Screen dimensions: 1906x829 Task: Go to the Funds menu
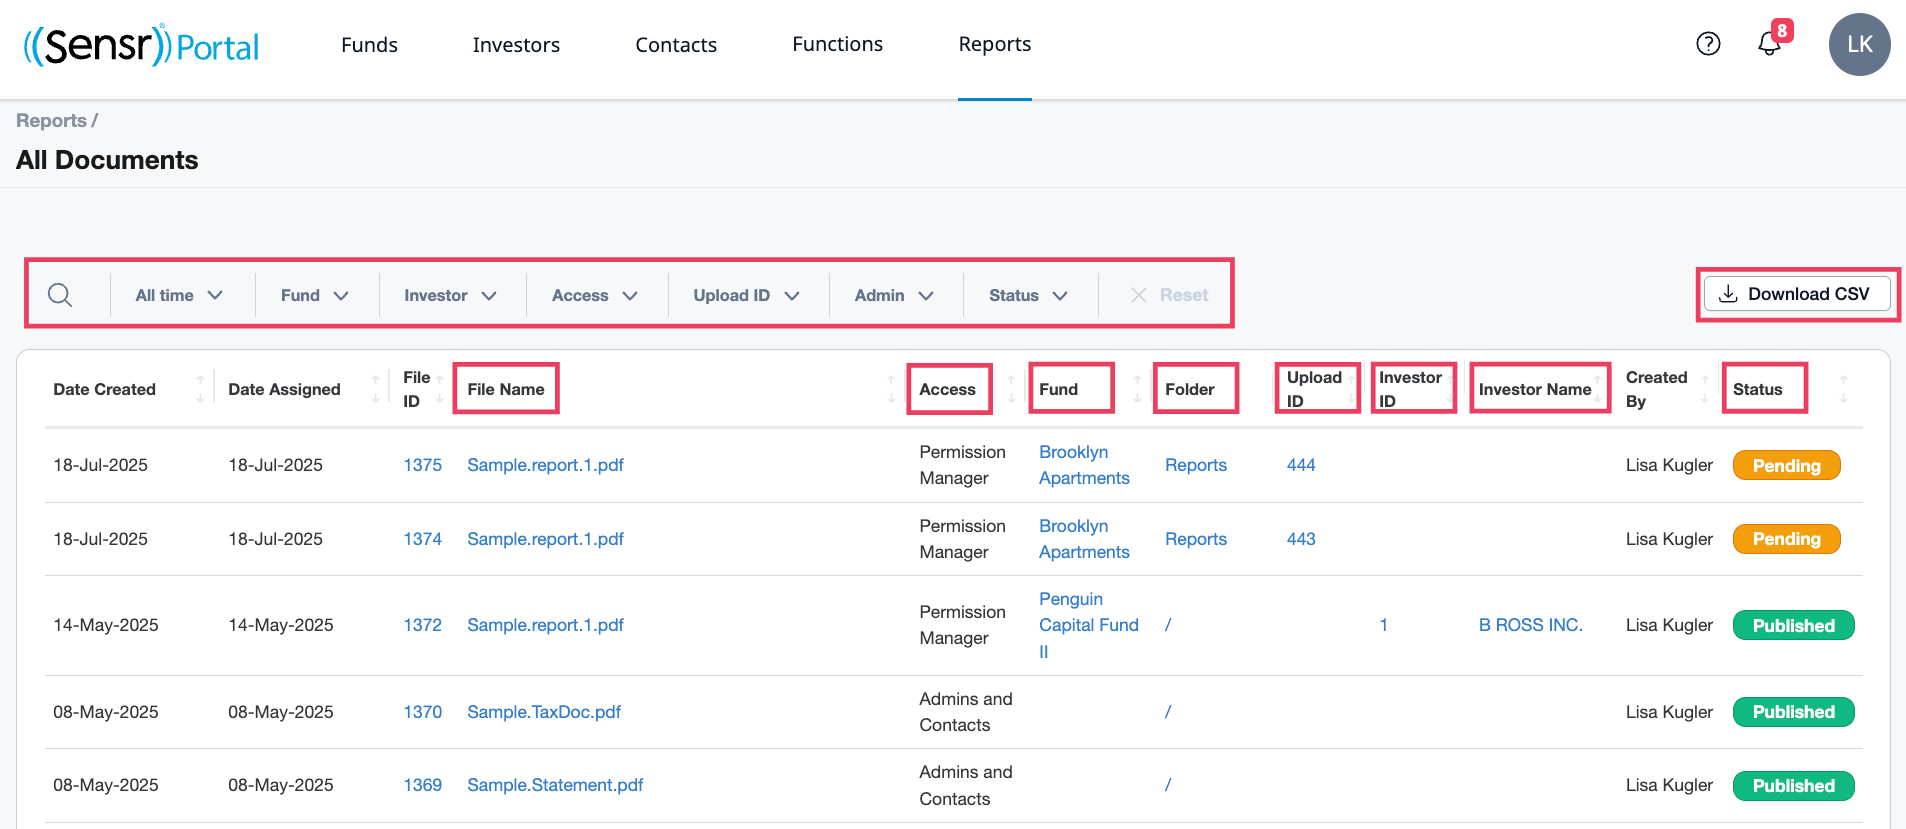pyautogui.click(x=369, y=45)
